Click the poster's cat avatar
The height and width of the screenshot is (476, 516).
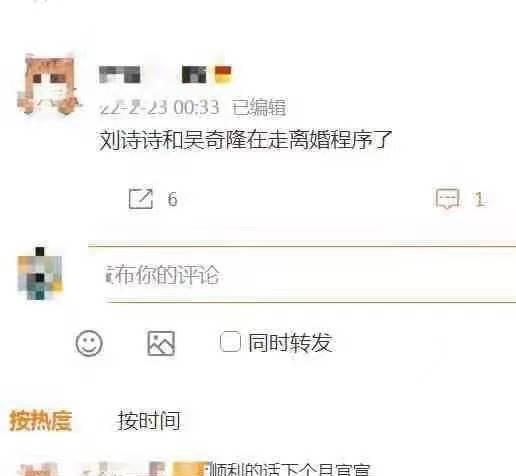[49, 84]
